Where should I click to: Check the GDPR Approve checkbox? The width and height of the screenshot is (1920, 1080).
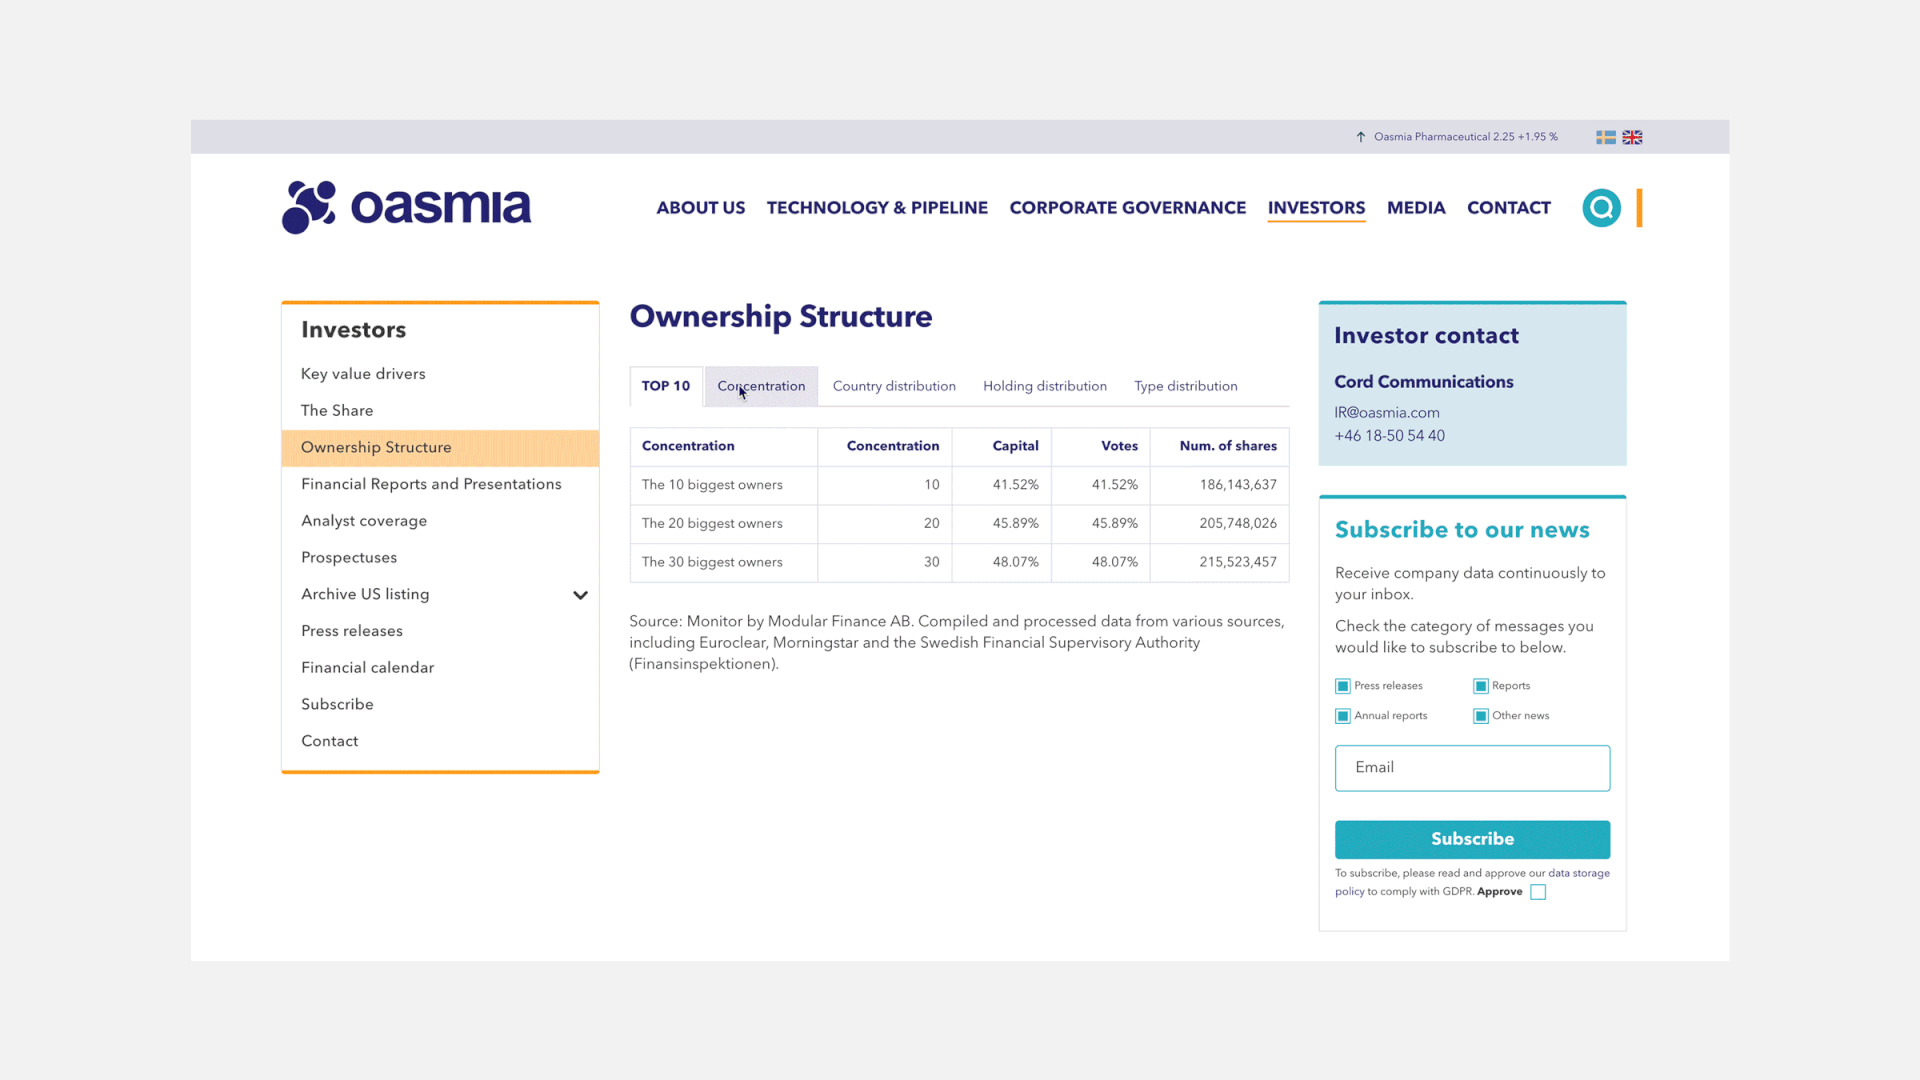pos(1538,892)
